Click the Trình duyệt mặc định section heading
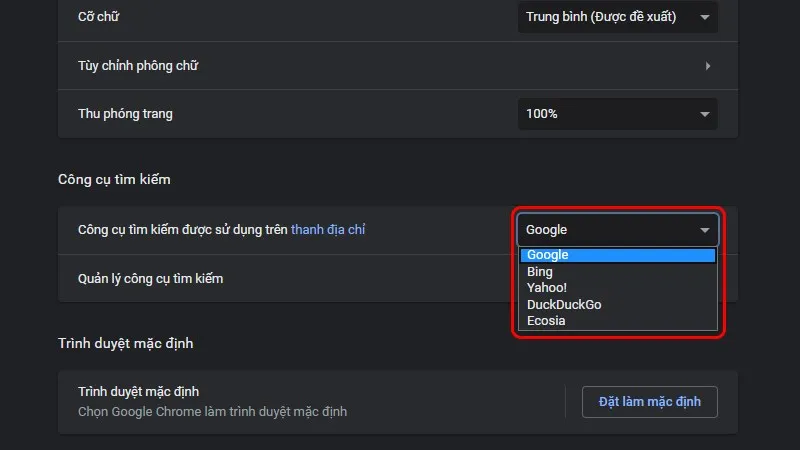Image resolution: width=800 pixels, height=450 pixels. click(x=126, y=343)
